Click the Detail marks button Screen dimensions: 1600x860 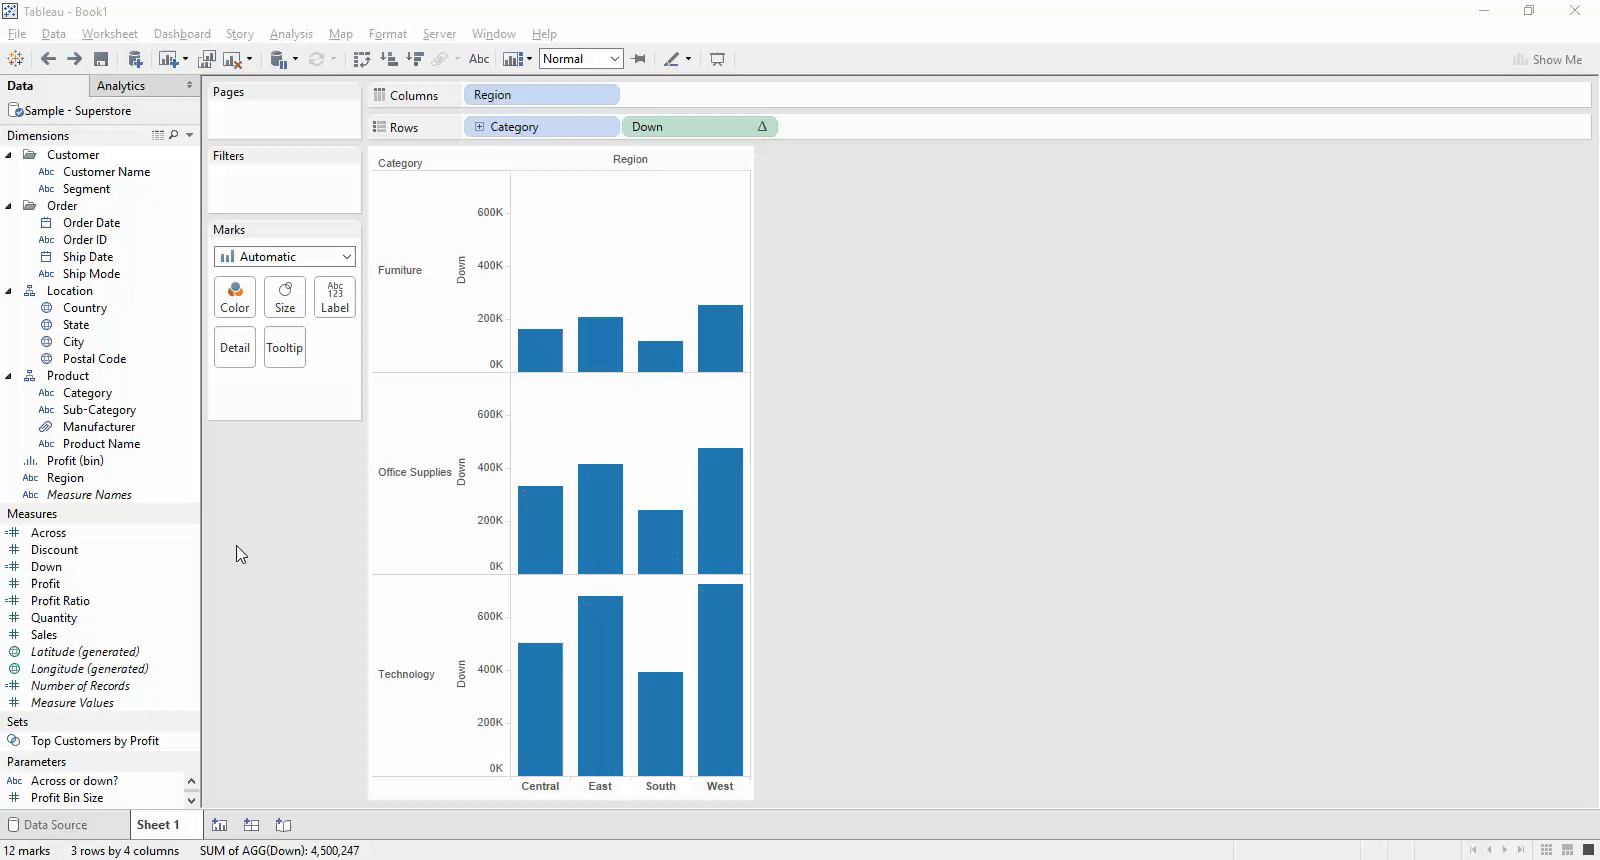(x=235, y=348)
